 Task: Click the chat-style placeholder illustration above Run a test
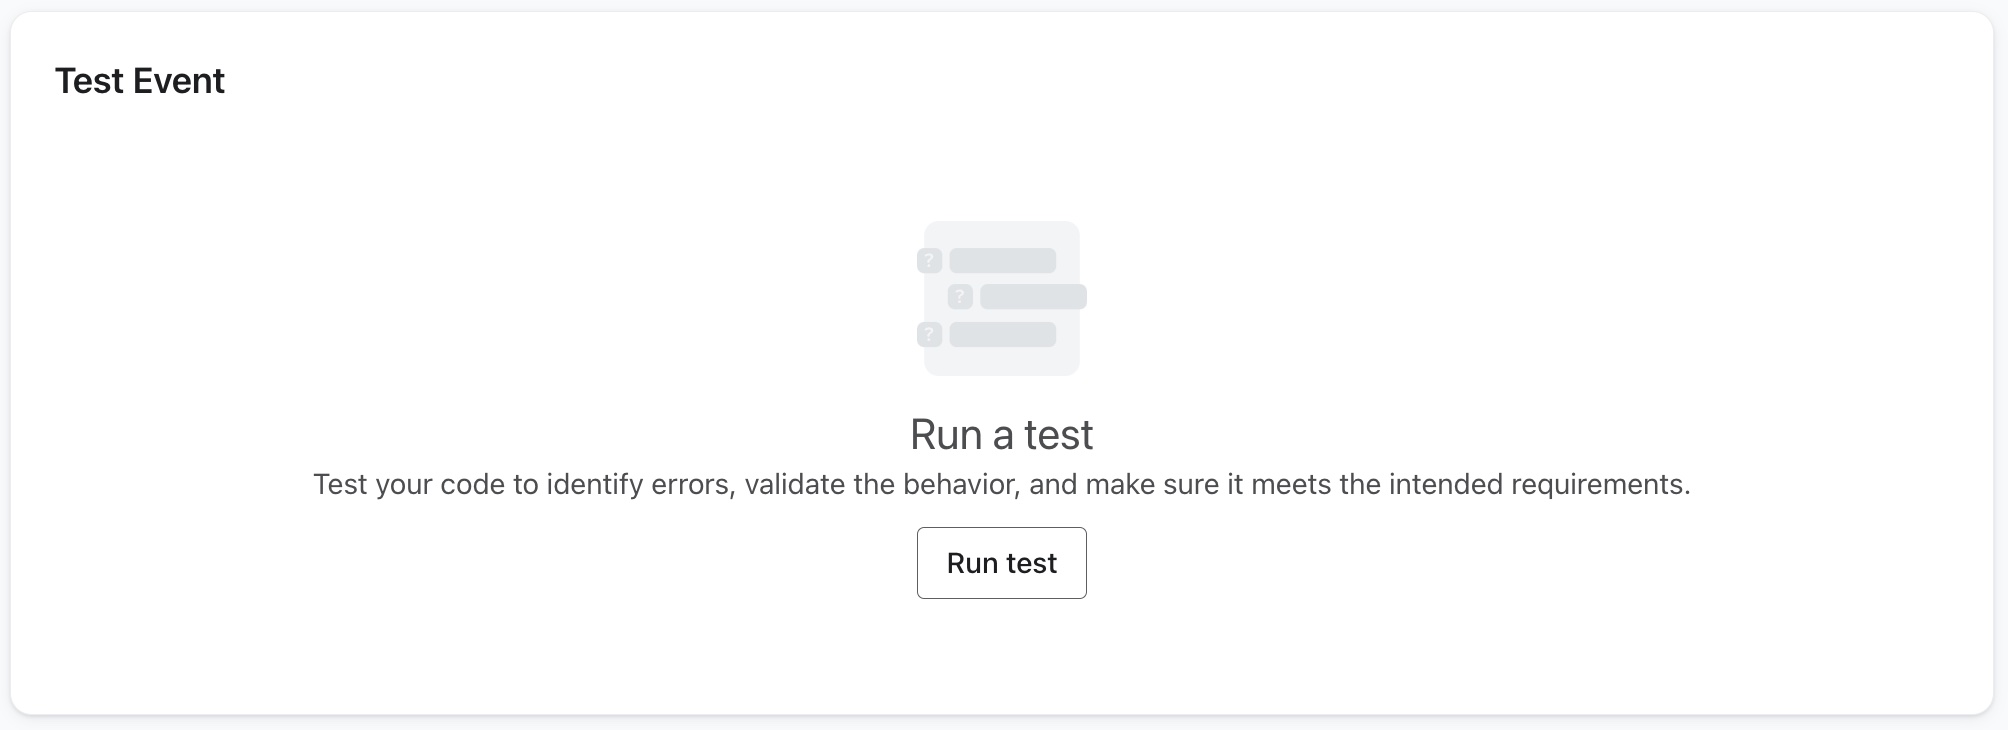pyautogui.click(x=1002, y=298)
